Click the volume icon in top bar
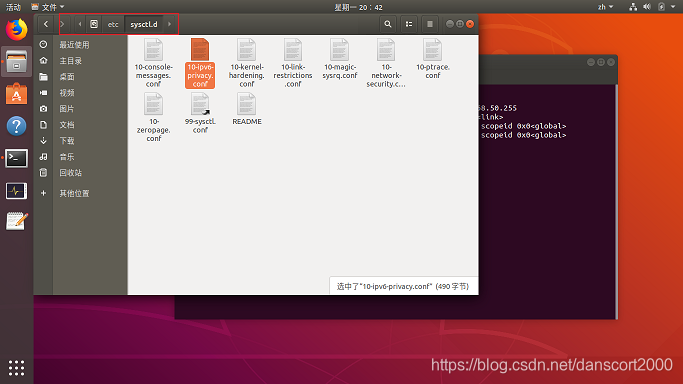 pos(647,7)
